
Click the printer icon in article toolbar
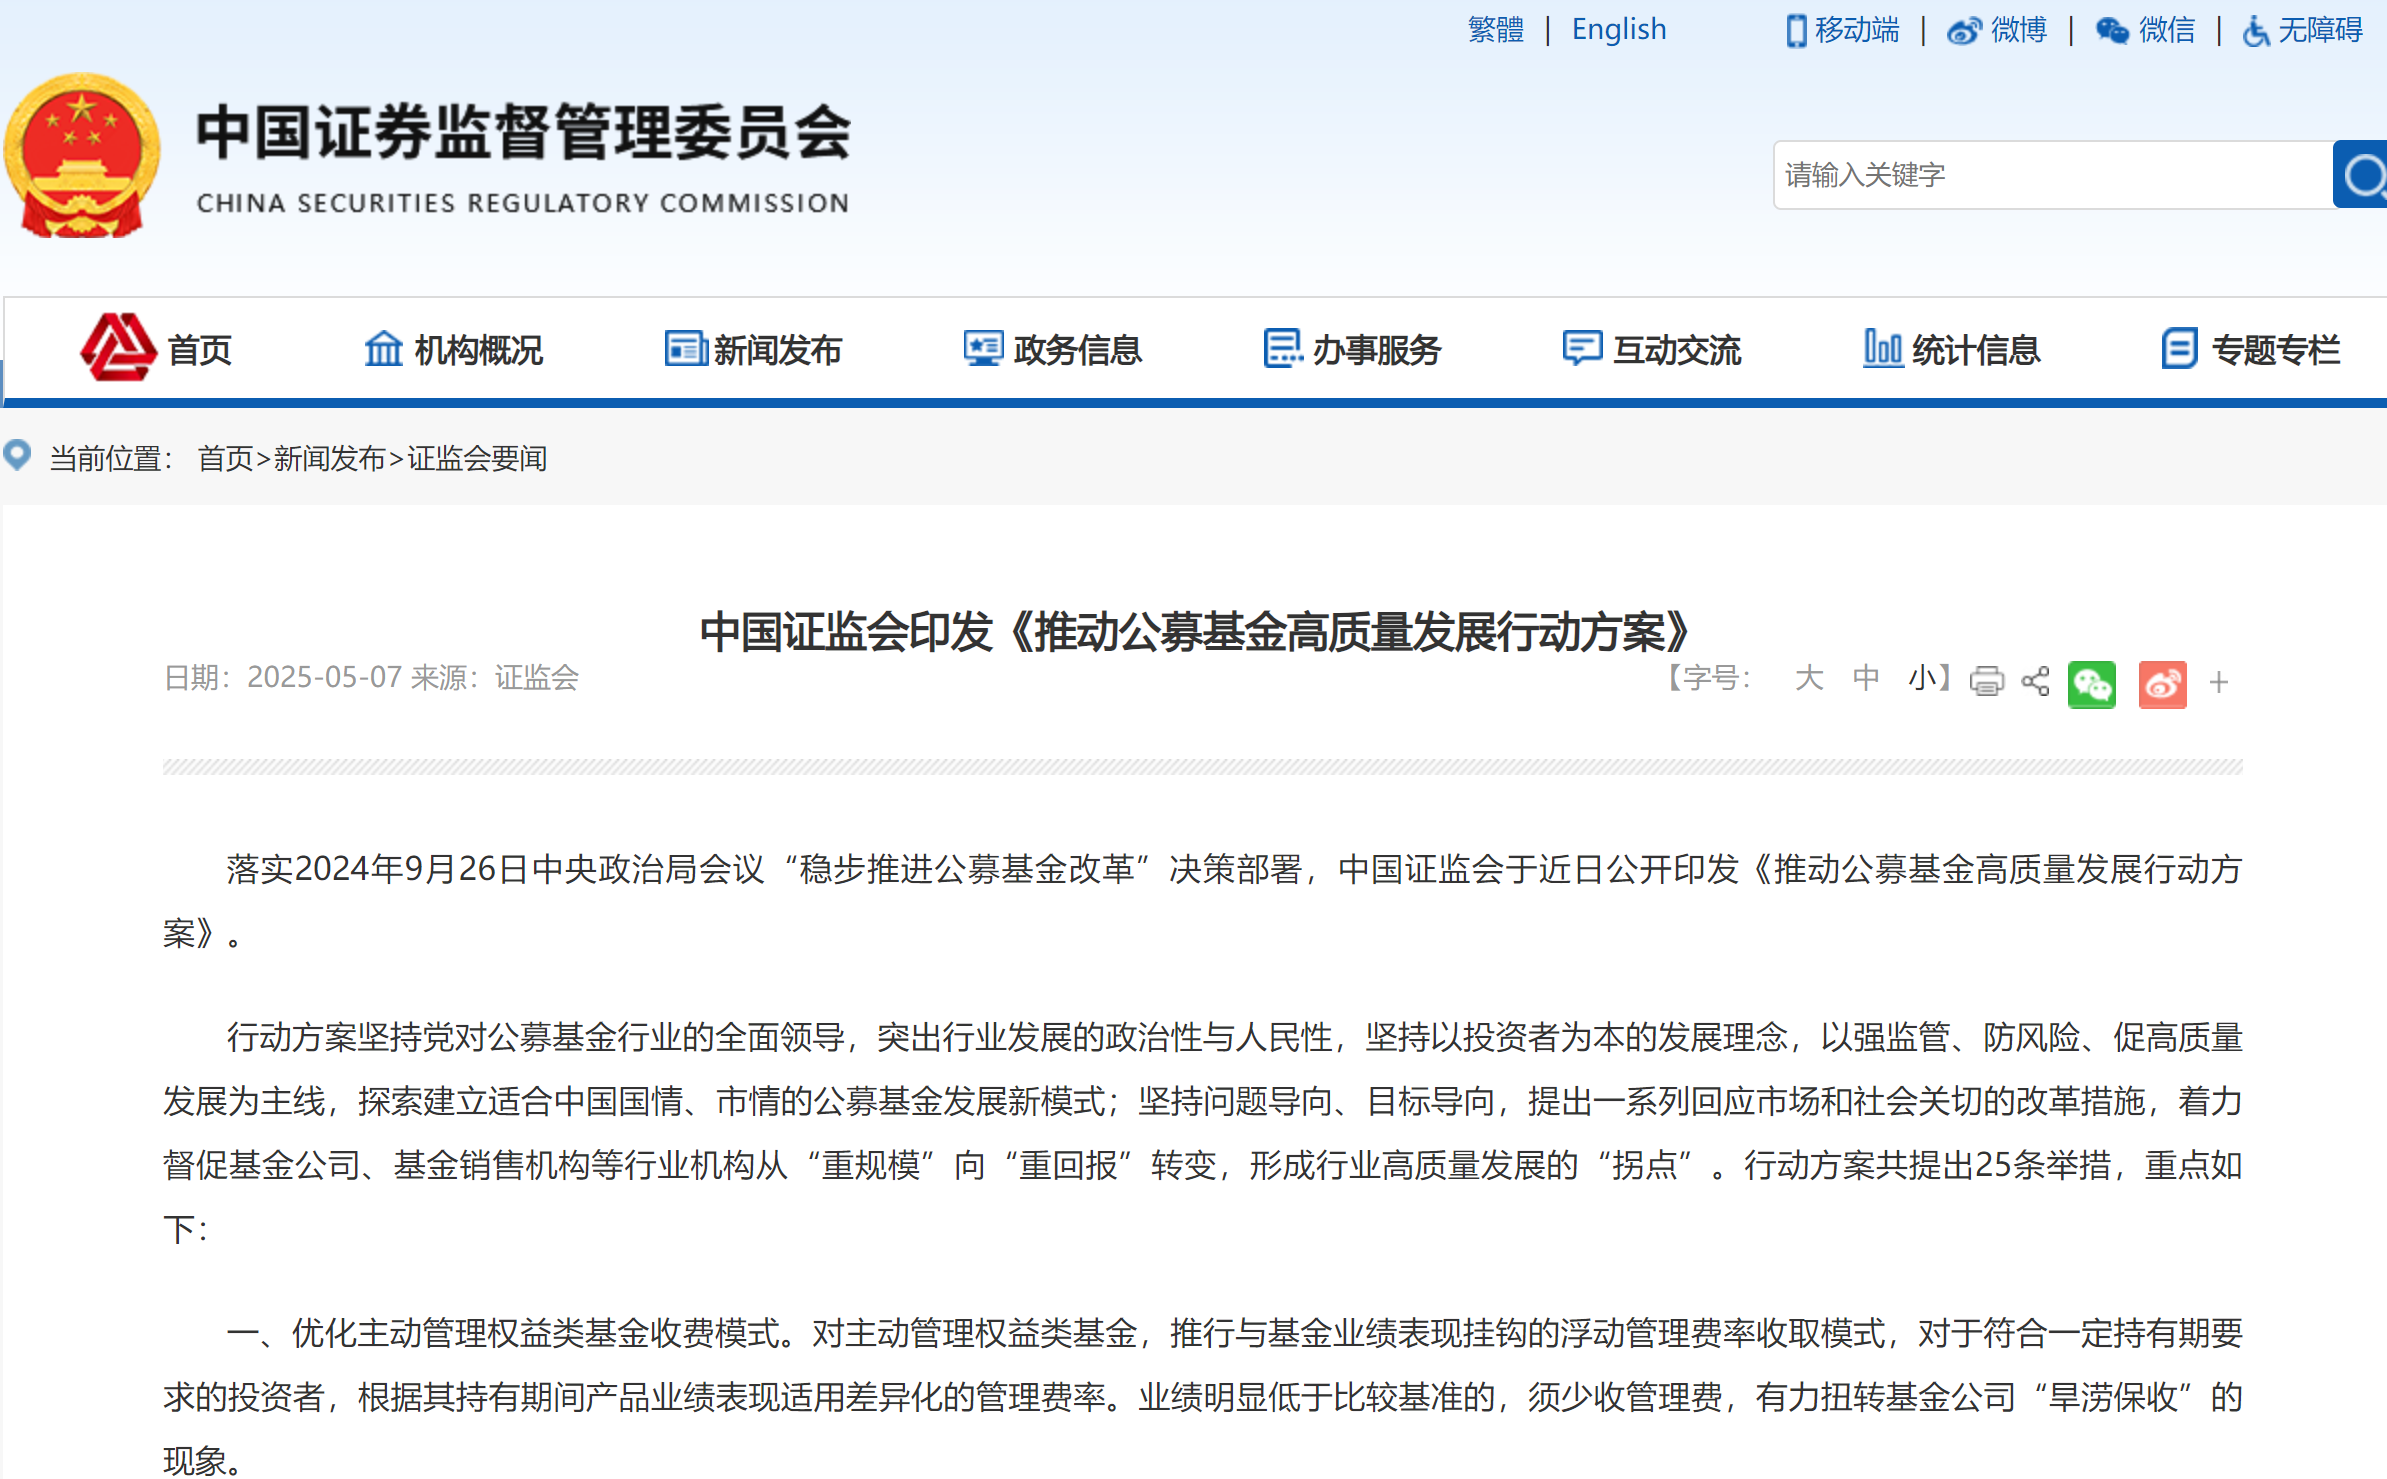pos(1986,681)
